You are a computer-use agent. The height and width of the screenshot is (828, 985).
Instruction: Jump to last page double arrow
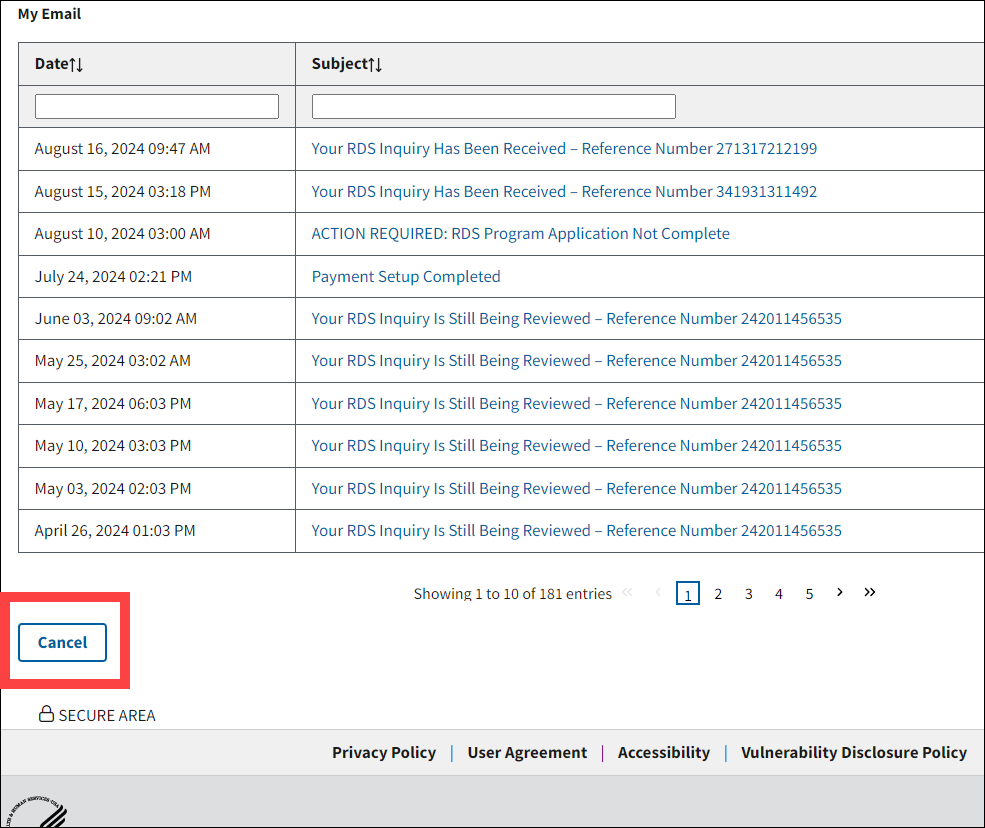(870, 592)
